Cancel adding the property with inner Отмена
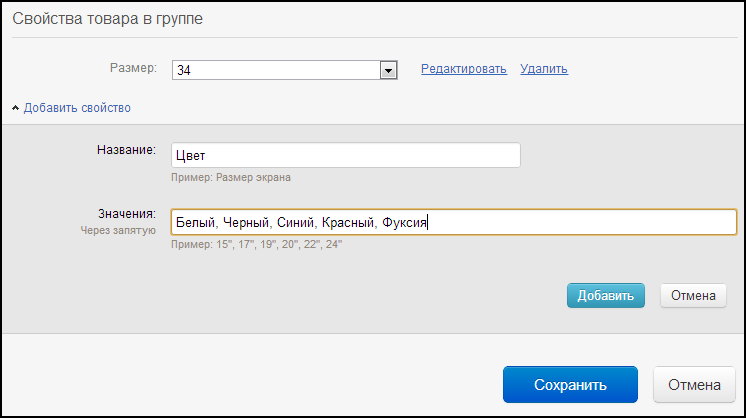Screen dimensions: 746x418 pos(693,295)
